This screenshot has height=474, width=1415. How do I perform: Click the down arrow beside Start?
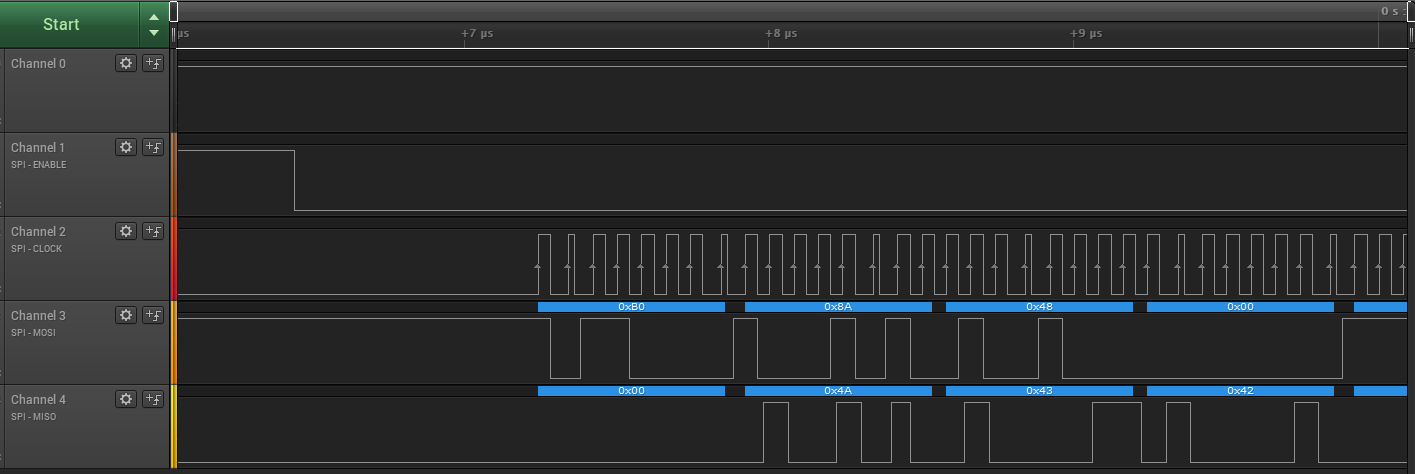[x=153, y=33]
